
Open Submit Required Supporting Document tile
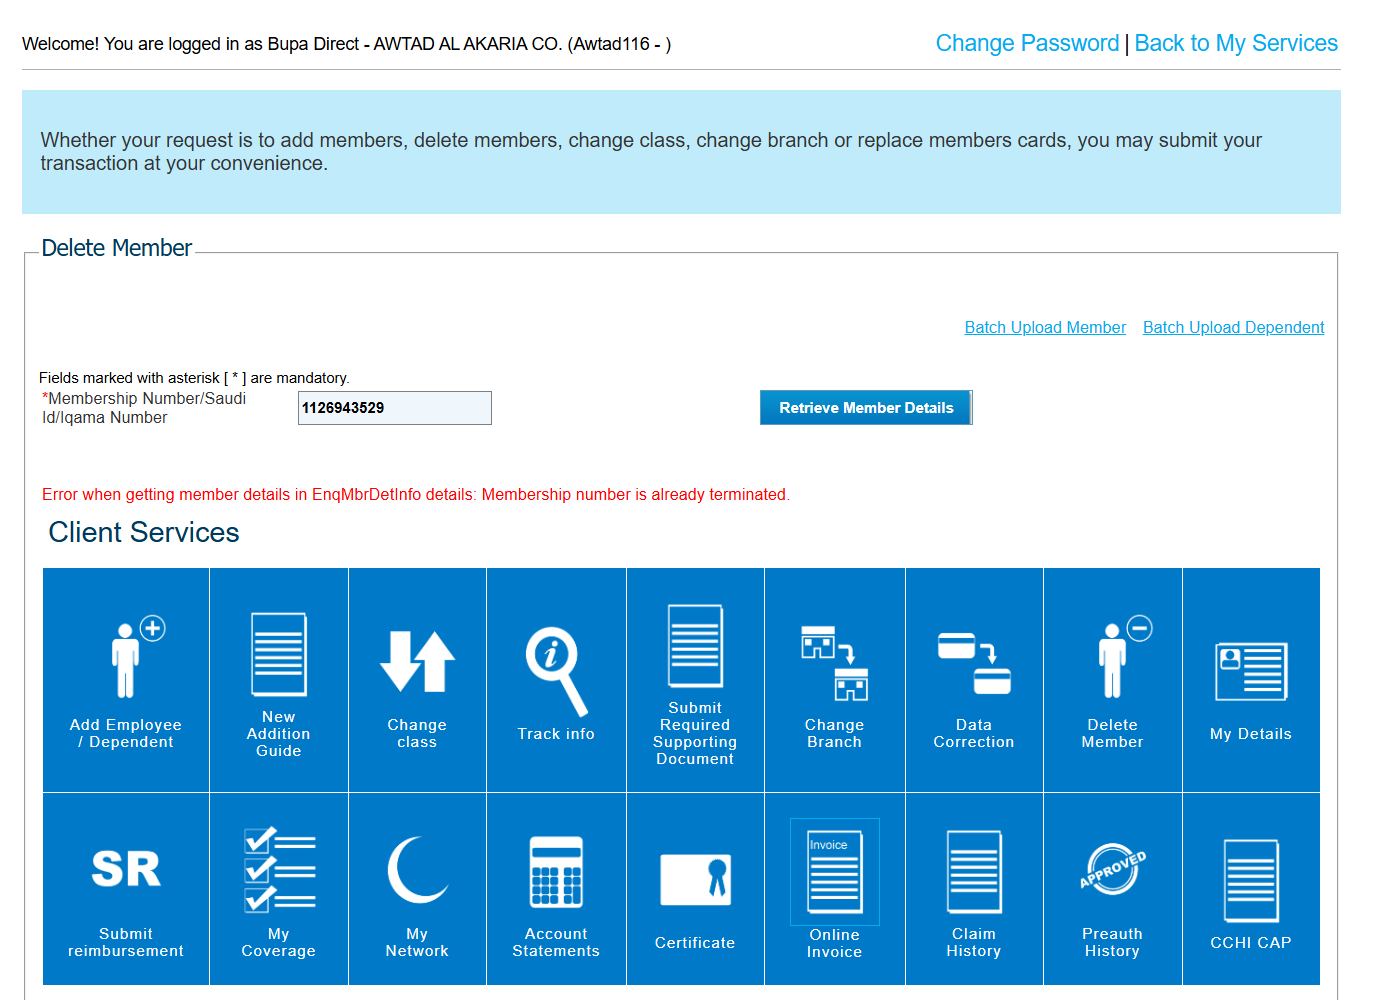695,680
